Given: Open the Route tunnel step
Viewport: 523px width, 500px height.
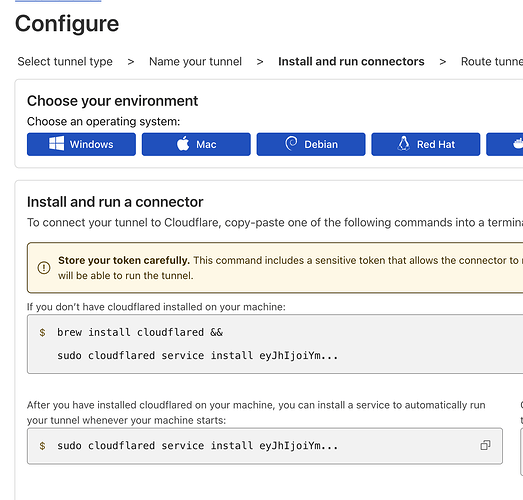Looking at the screenshot, I should (492, 62).
